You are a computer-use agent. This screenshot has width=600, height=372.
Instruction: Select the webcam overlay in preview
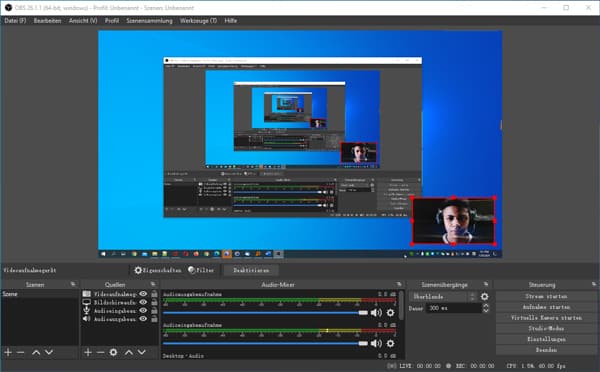(453, 221)
